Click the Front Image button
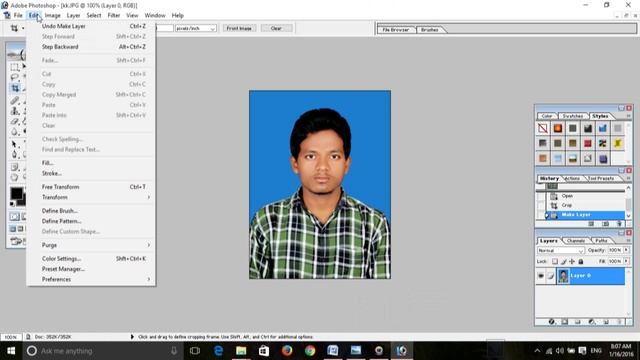 [x=239, y=28]
